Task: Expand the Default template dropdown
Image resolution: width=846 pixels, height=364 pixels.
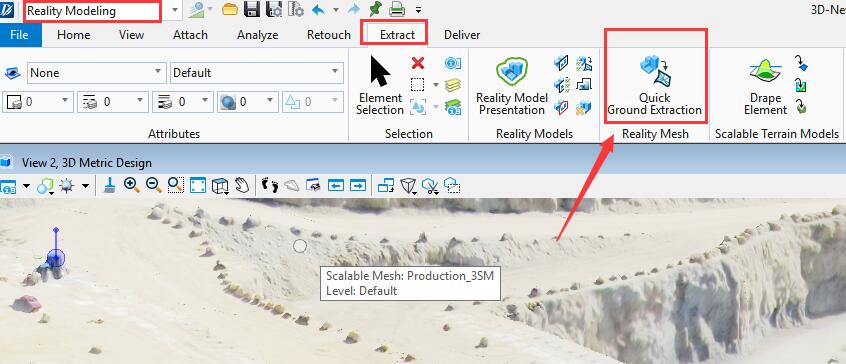Action: 257,73
